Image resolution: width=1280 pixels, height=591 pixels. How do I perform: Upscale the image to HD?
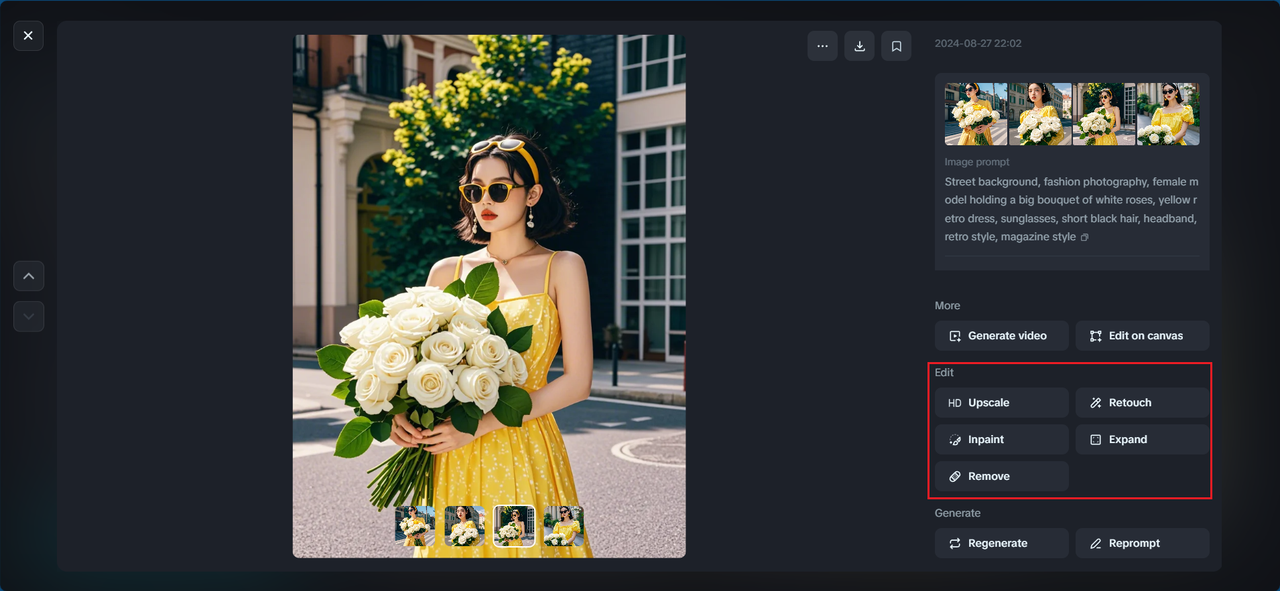pyautogui.click(x=1001, y=403)
